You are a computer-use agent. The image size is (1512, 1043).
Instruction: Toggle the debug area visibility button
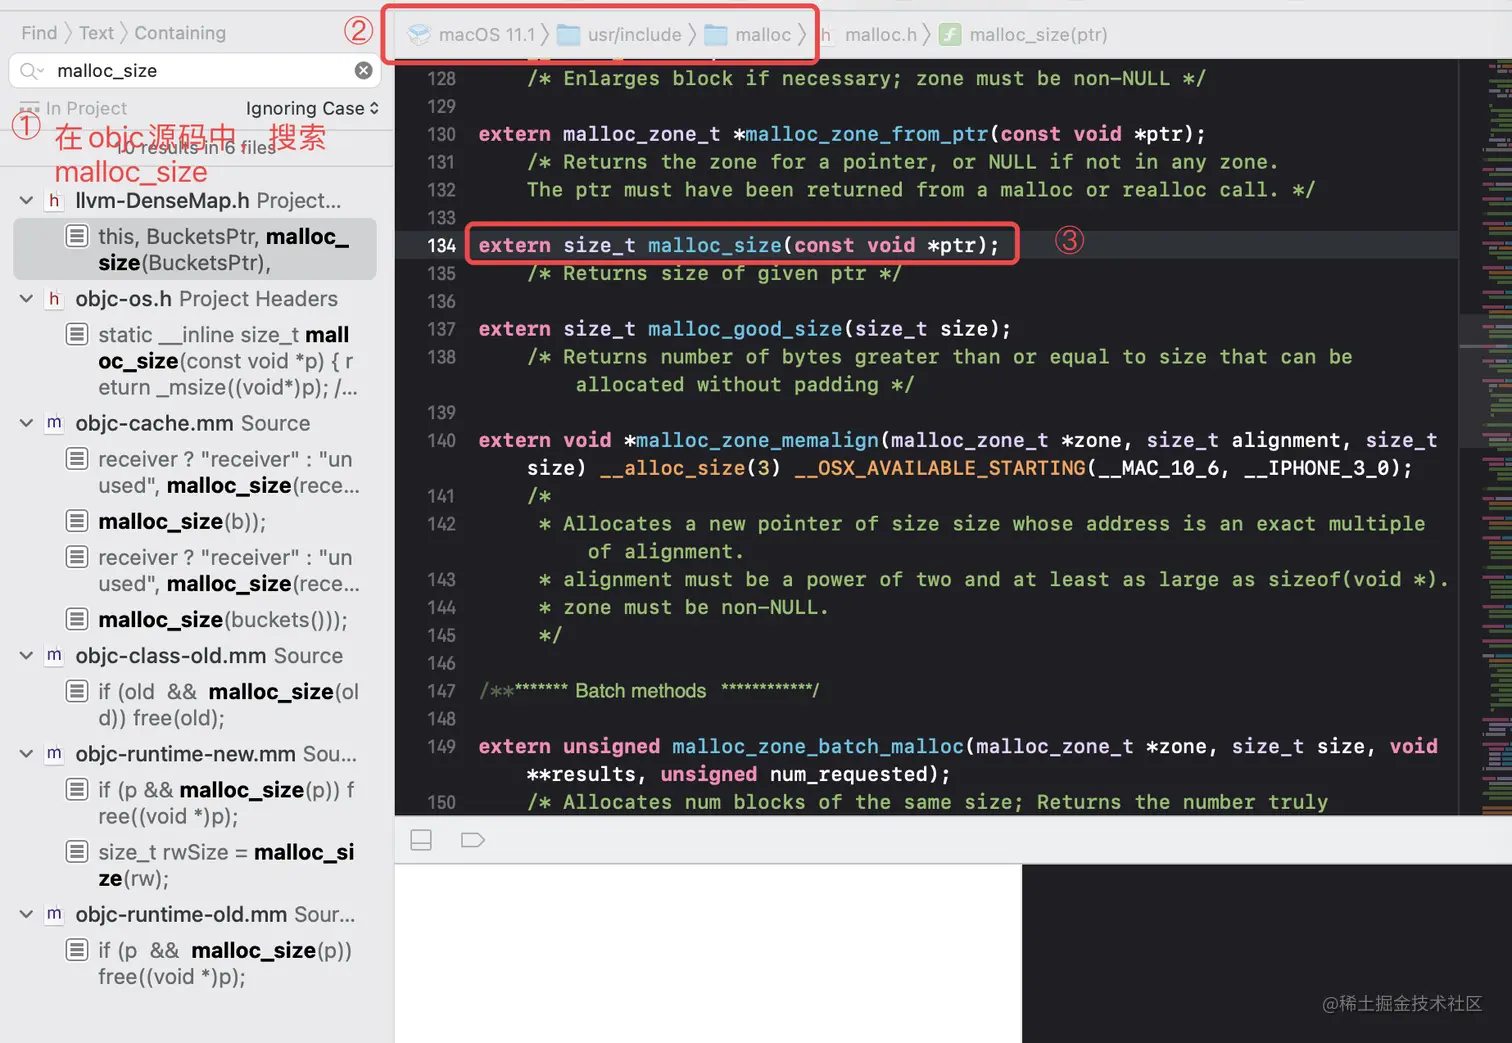pos(421,840)
